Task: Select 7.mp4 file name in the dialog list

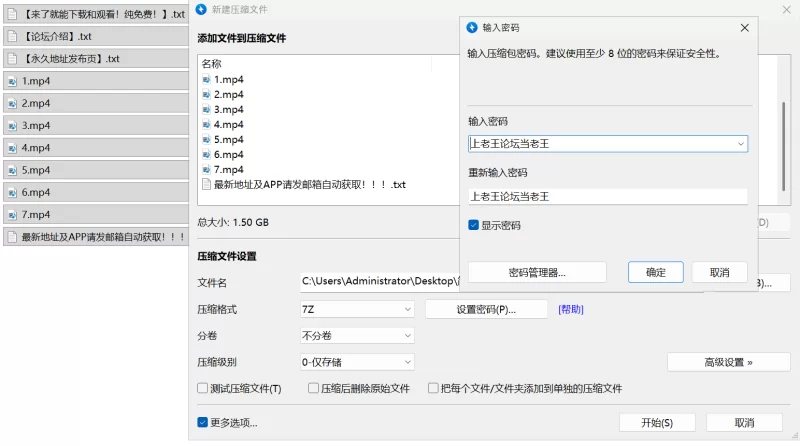Action: 229,169
